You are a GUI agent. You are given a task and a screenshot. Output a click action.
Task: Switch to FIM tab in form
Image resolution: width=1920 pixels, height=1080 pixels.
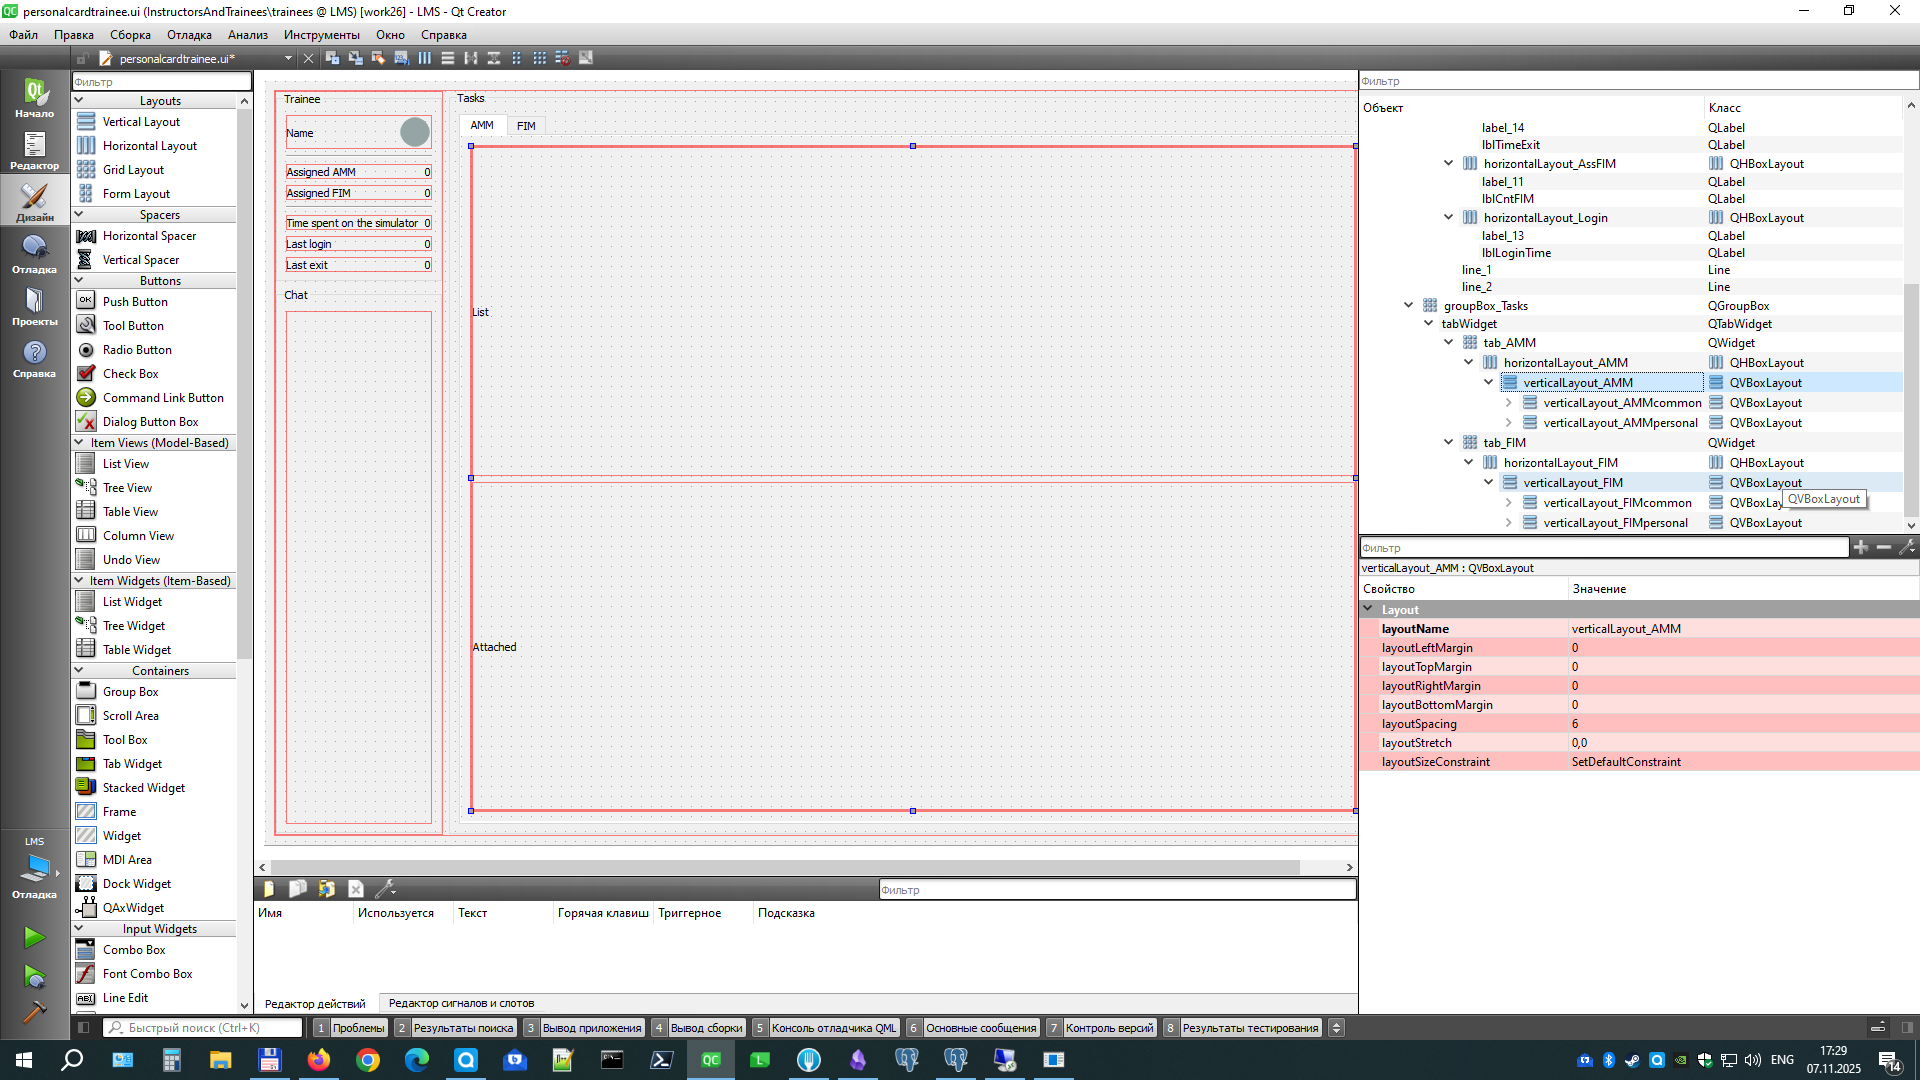[526, 126]
